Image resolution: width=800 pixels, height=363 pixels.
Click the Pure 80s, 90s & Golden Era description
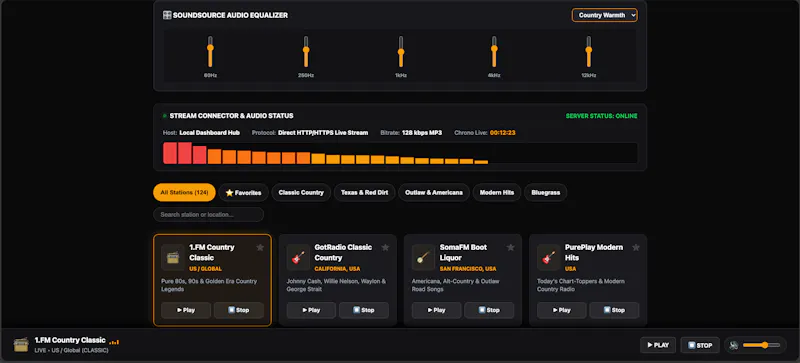pyautogui.click(x=209, y=285)
